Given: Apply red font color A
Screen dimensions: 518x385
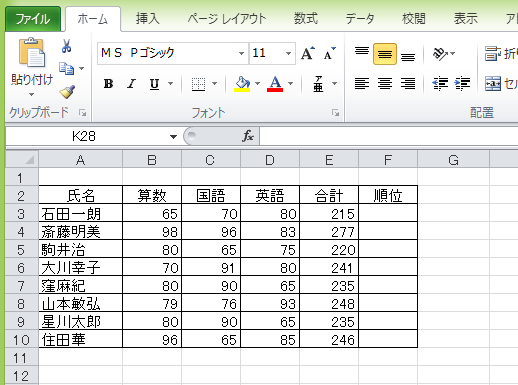Looking at the screenshot, I should point(275,84).
